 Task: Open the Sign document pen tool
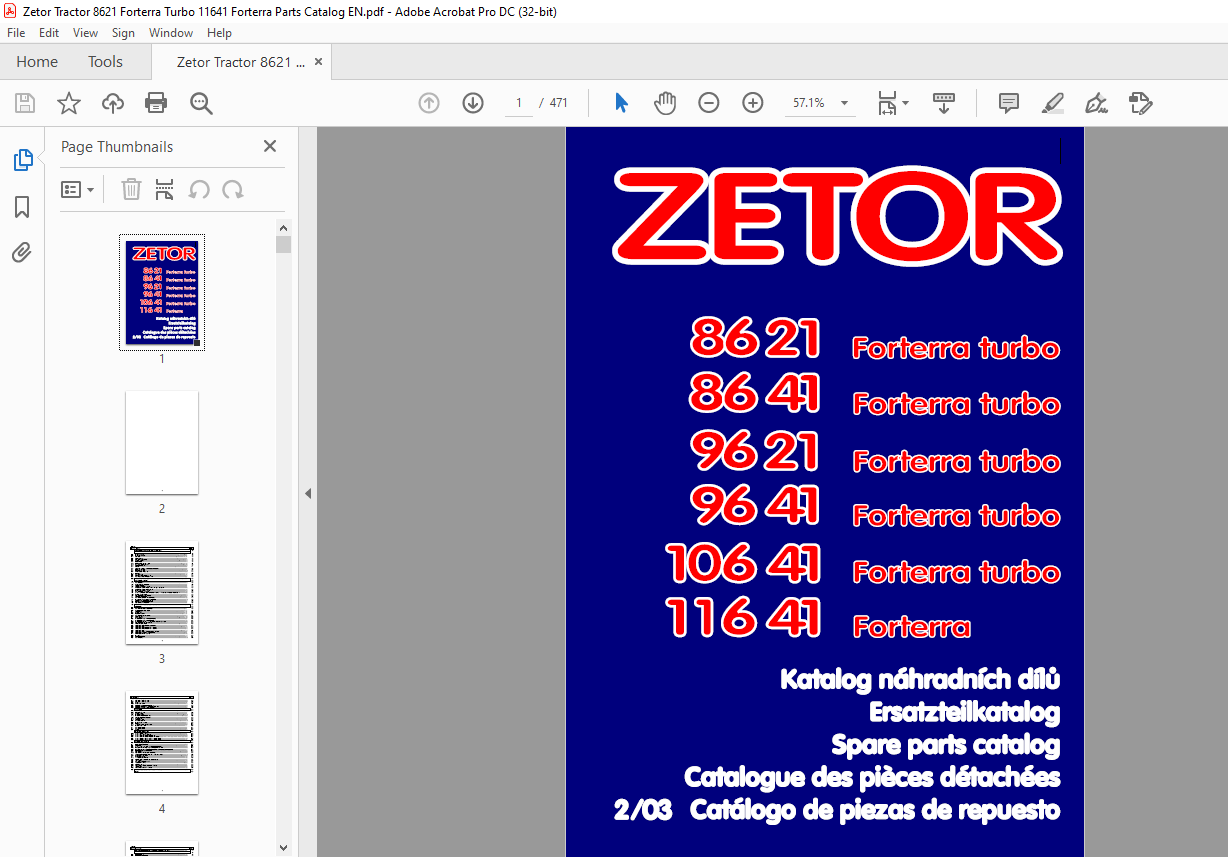1097,103
